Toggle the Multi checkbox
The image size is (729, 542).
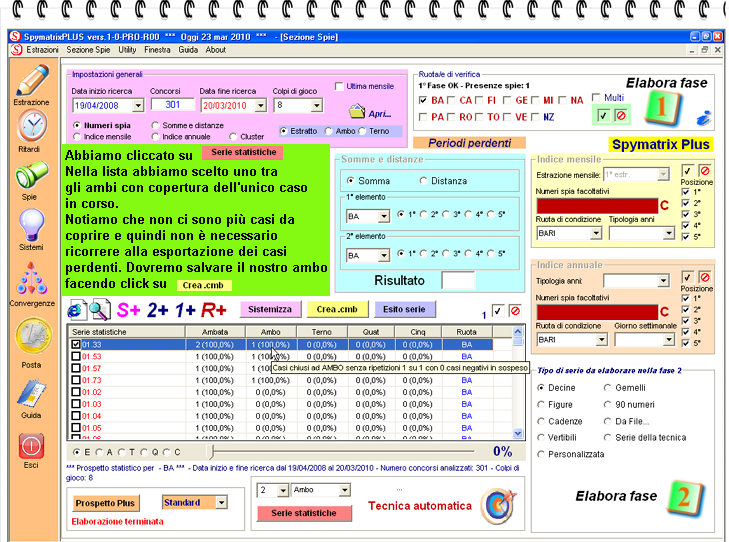pos(596,97)
